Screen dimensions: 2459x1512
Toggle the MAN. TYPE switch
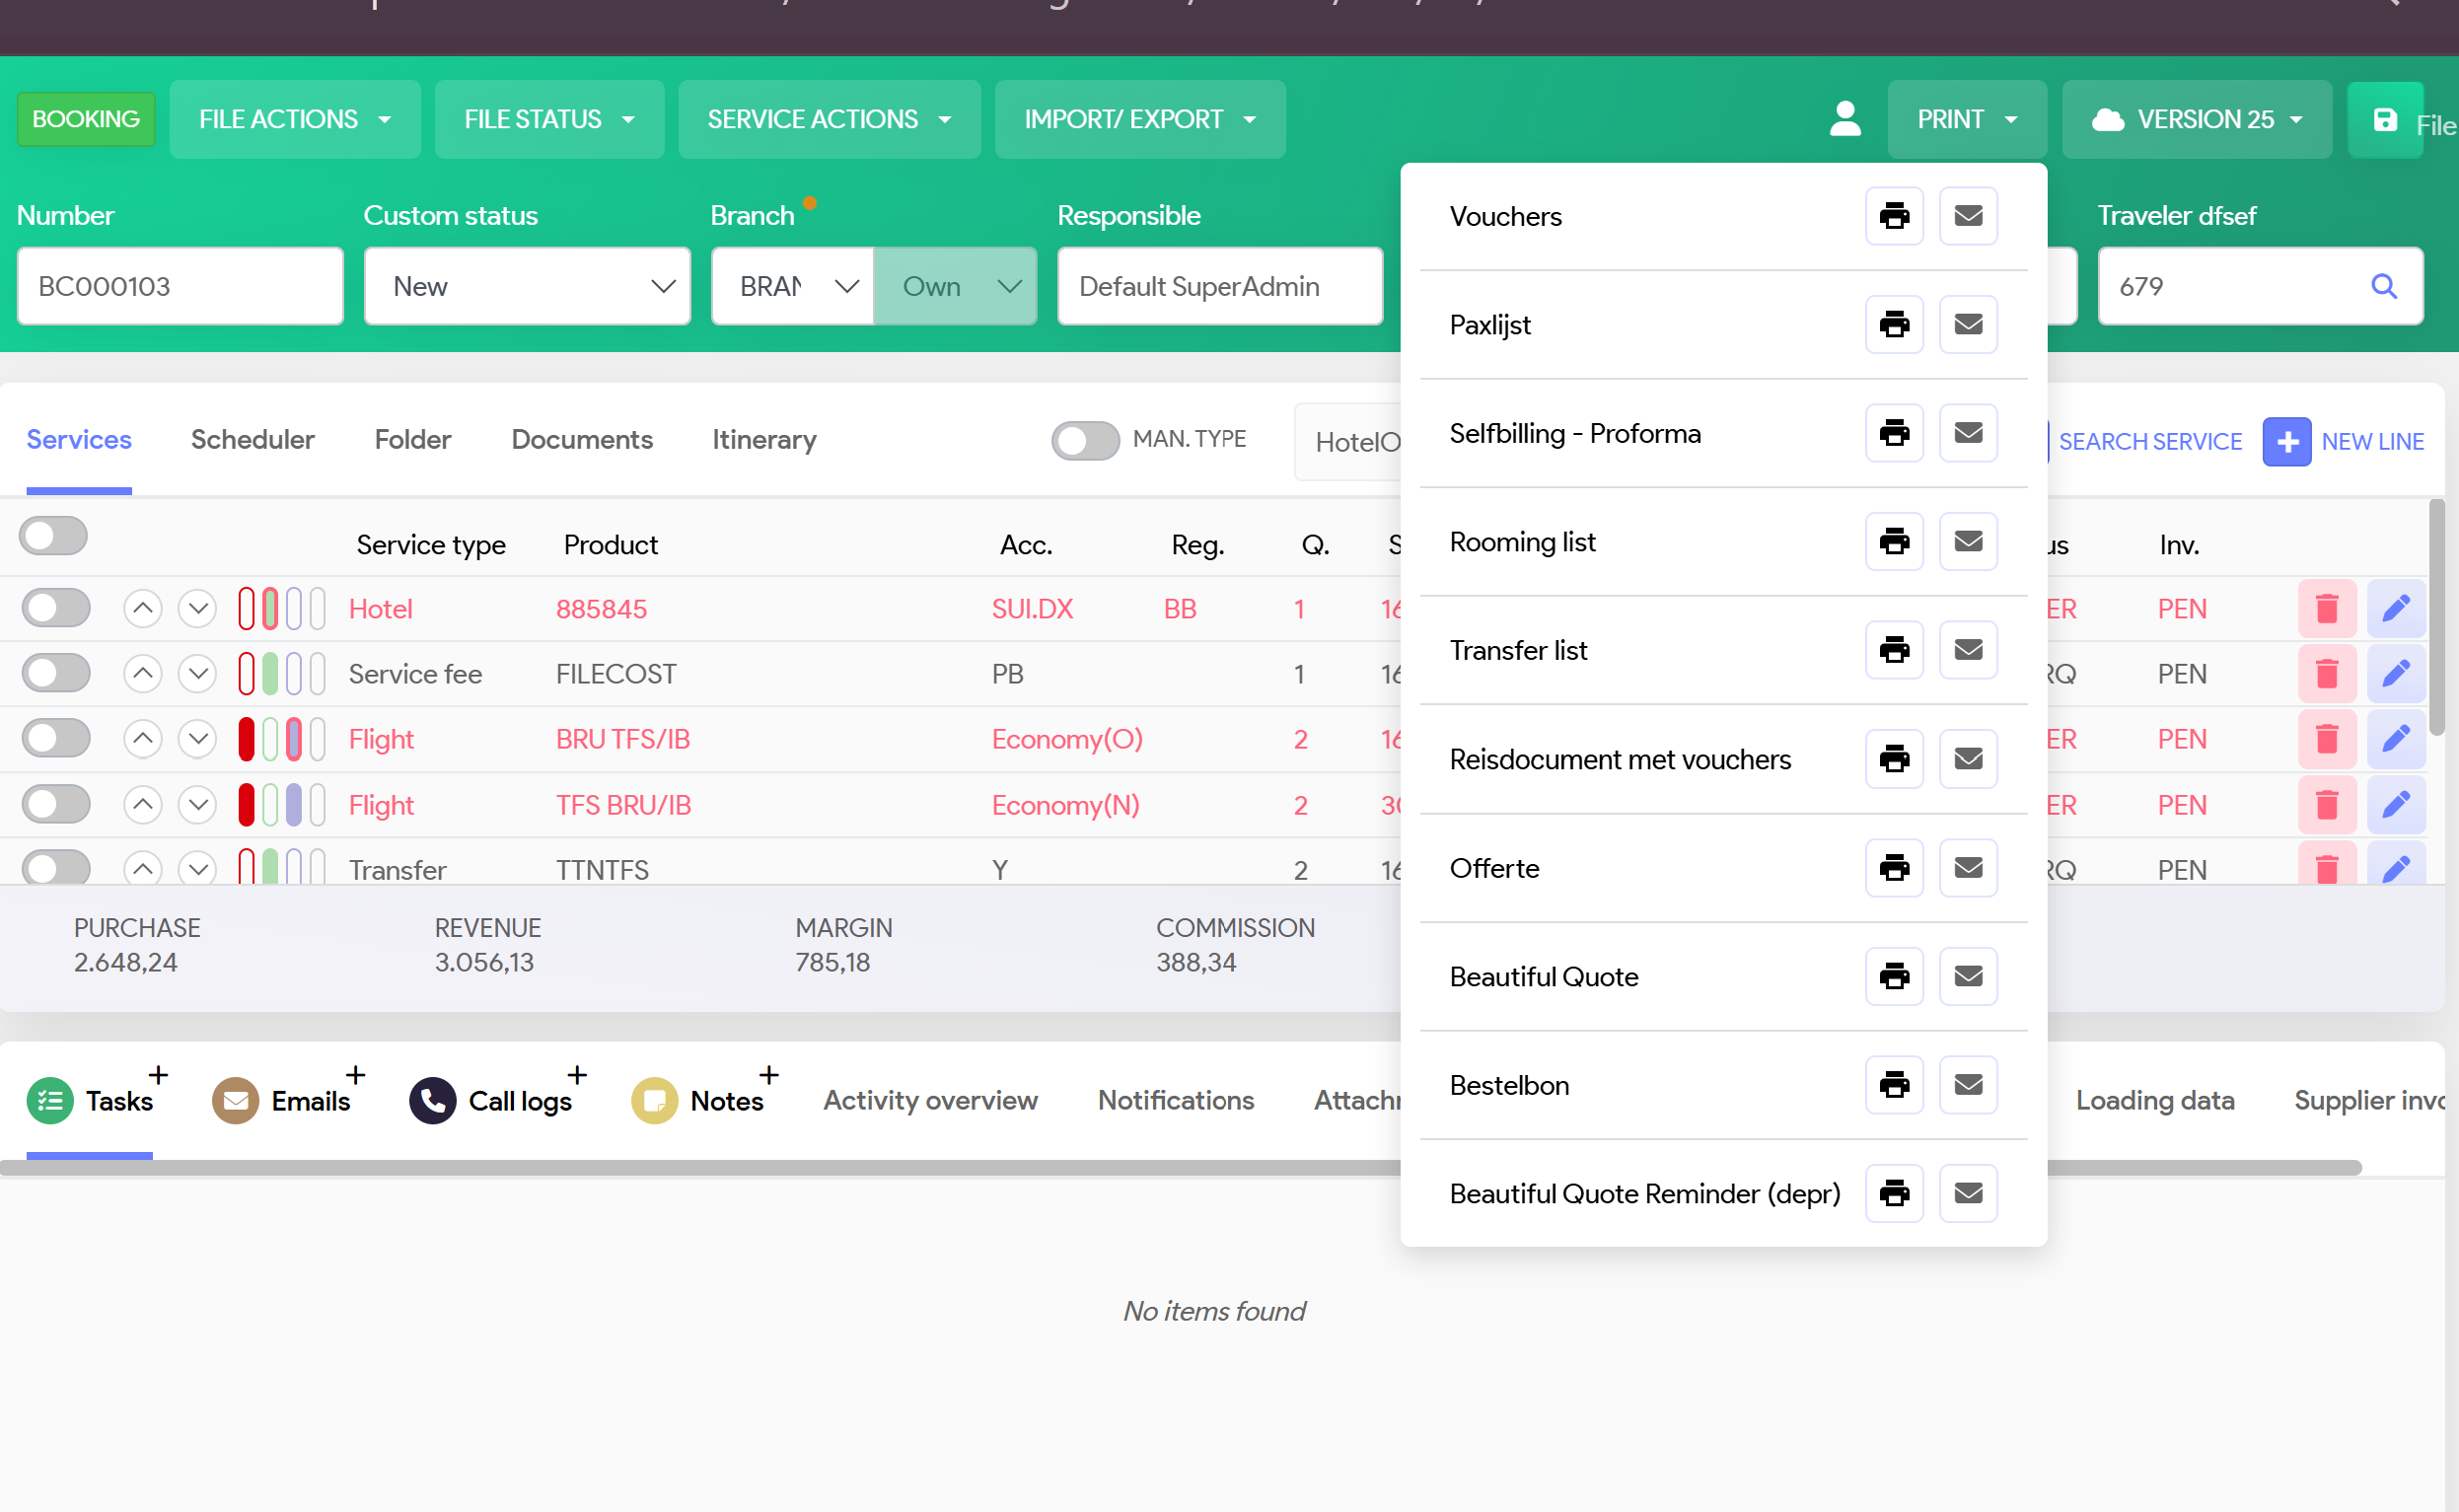click(x=1085, y=440)
